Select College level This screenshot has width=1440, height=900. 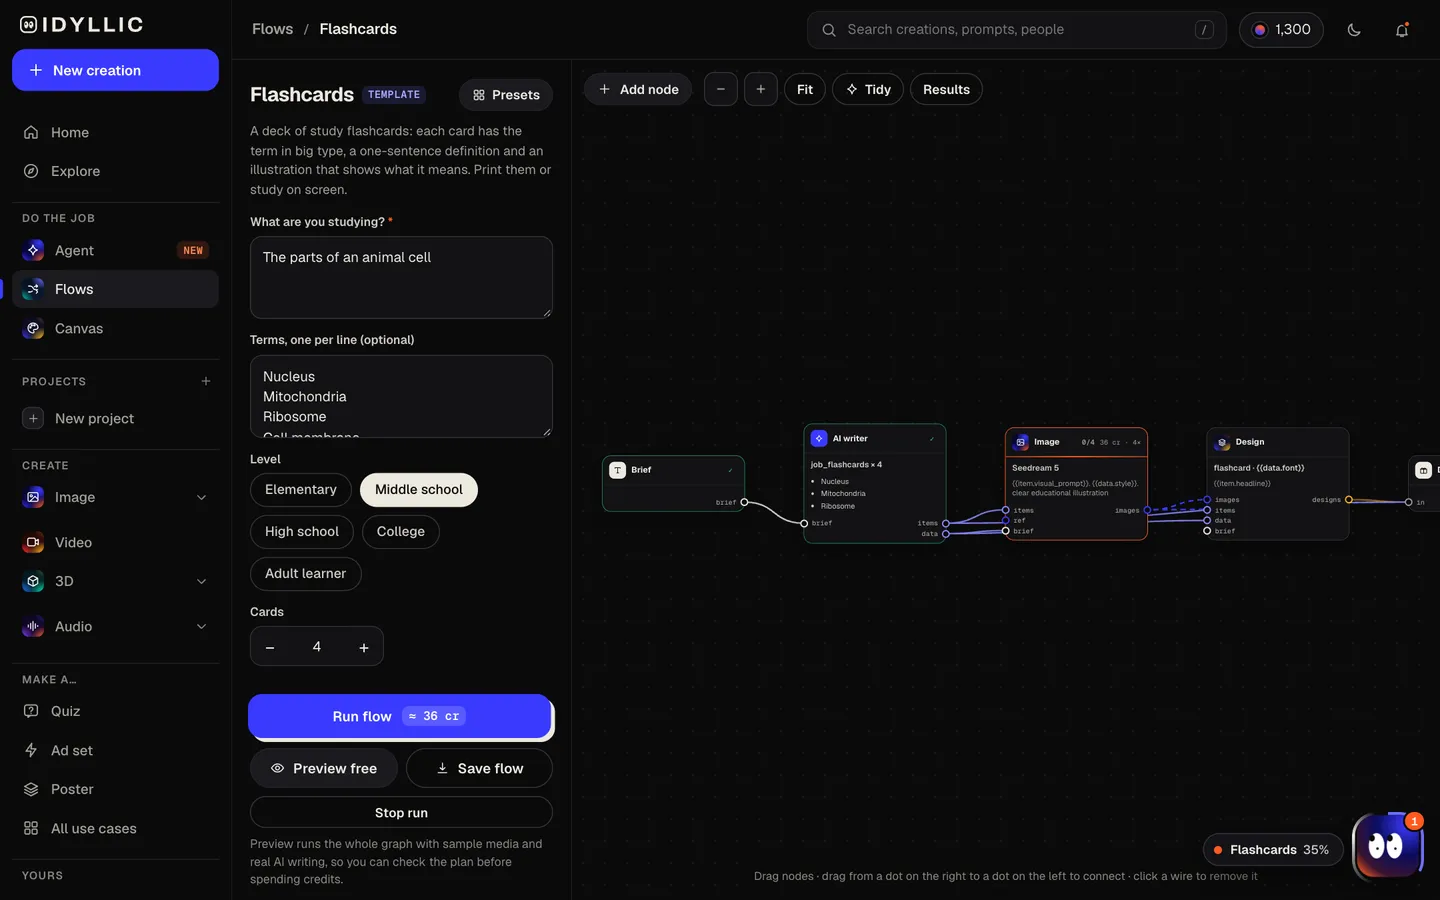coord(401,532)
